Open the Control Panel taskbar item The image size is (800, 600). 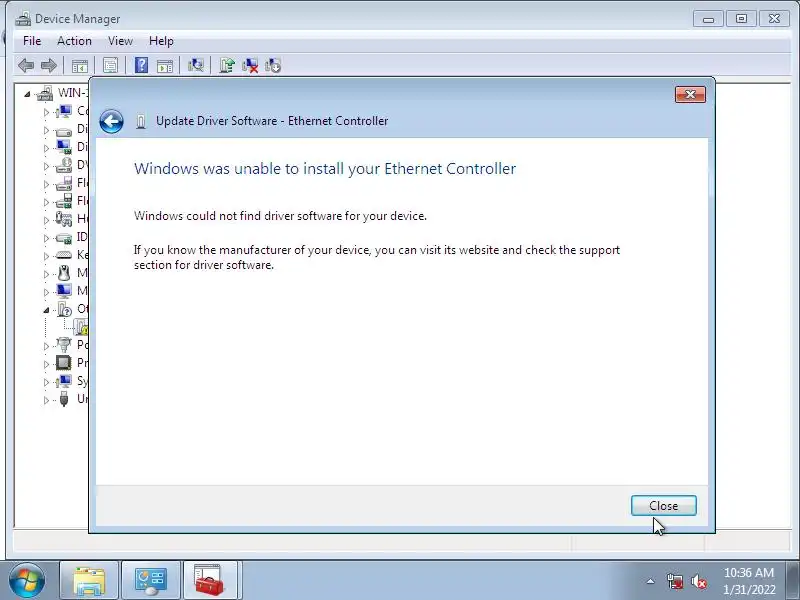pos(151,580)
